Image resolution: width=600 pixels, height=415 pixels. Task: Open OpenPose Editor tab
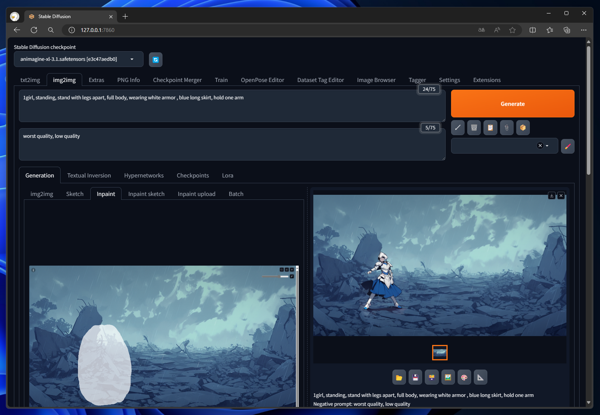tap(262, 80)
